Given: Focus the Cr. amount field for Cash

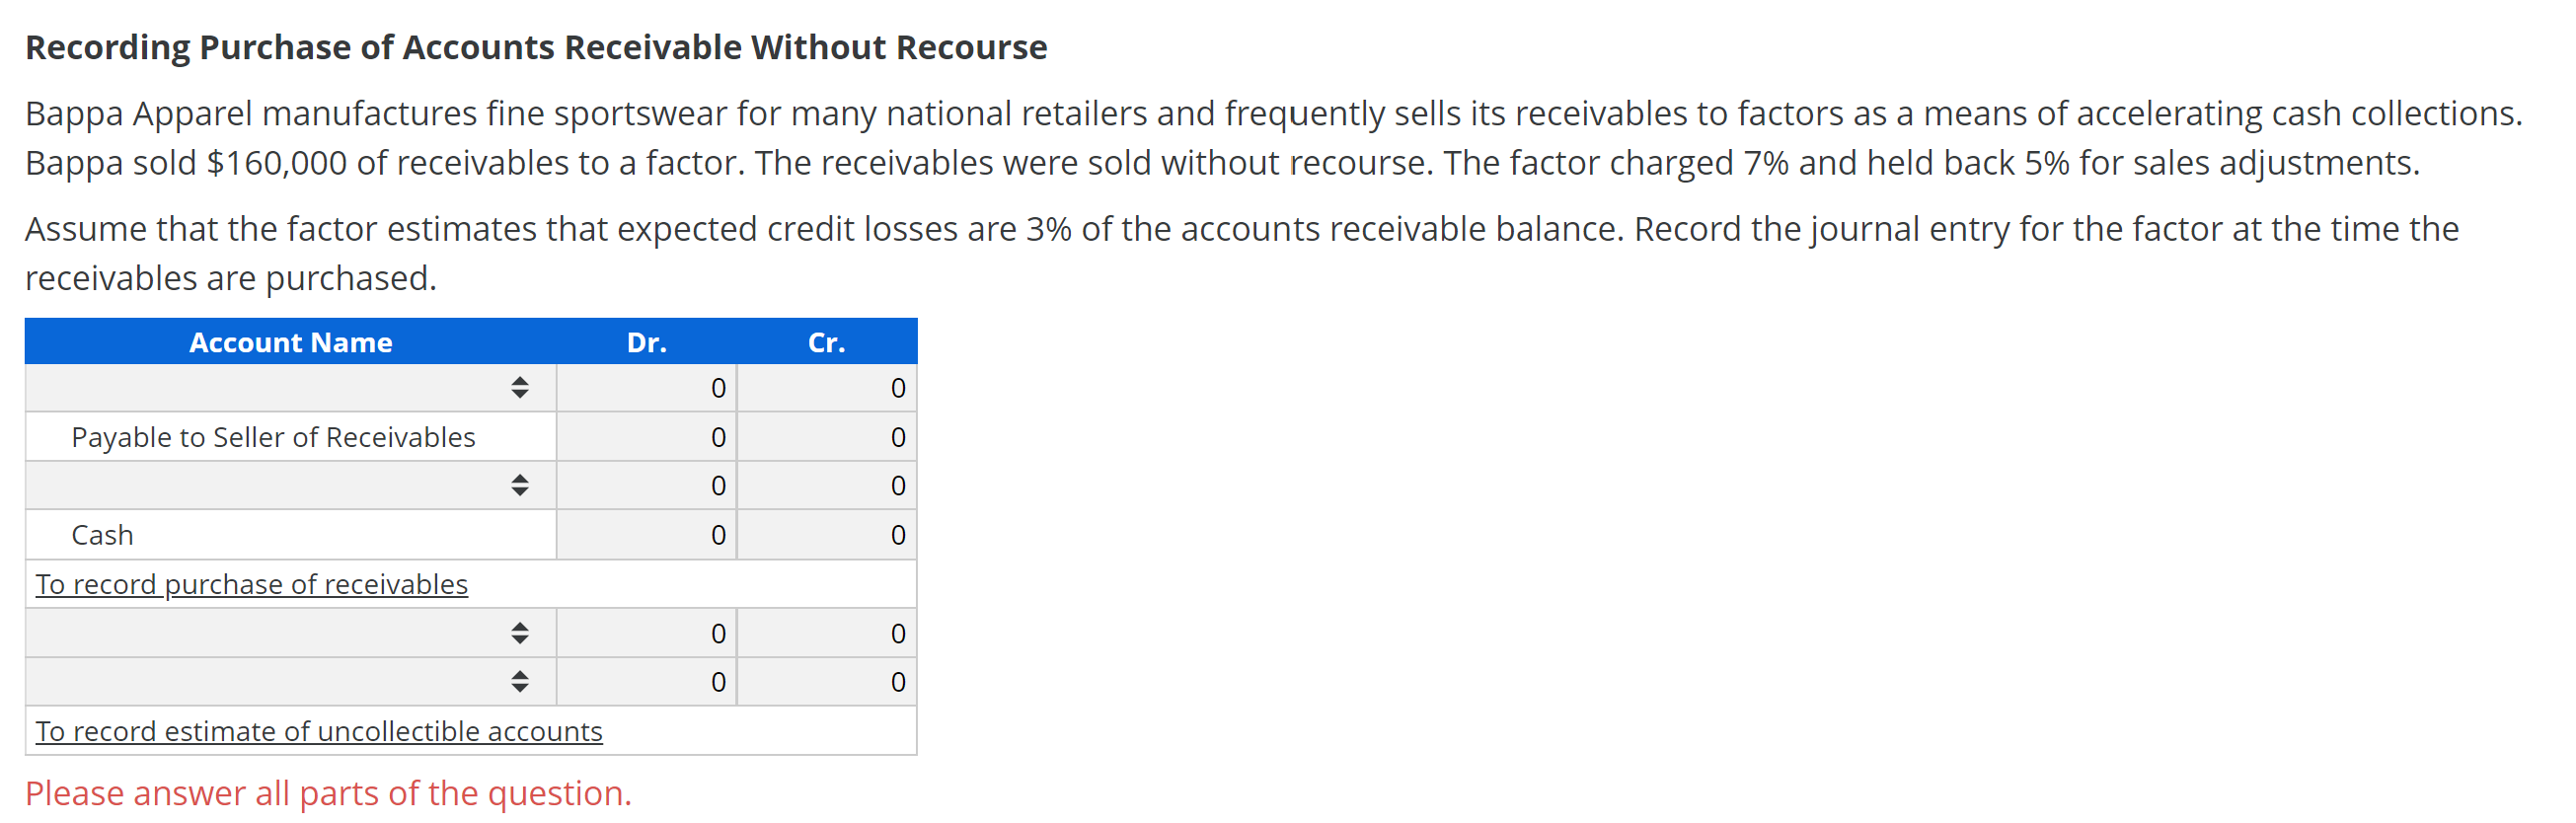Looking at the screenshot, I should [x=826, y=535].
